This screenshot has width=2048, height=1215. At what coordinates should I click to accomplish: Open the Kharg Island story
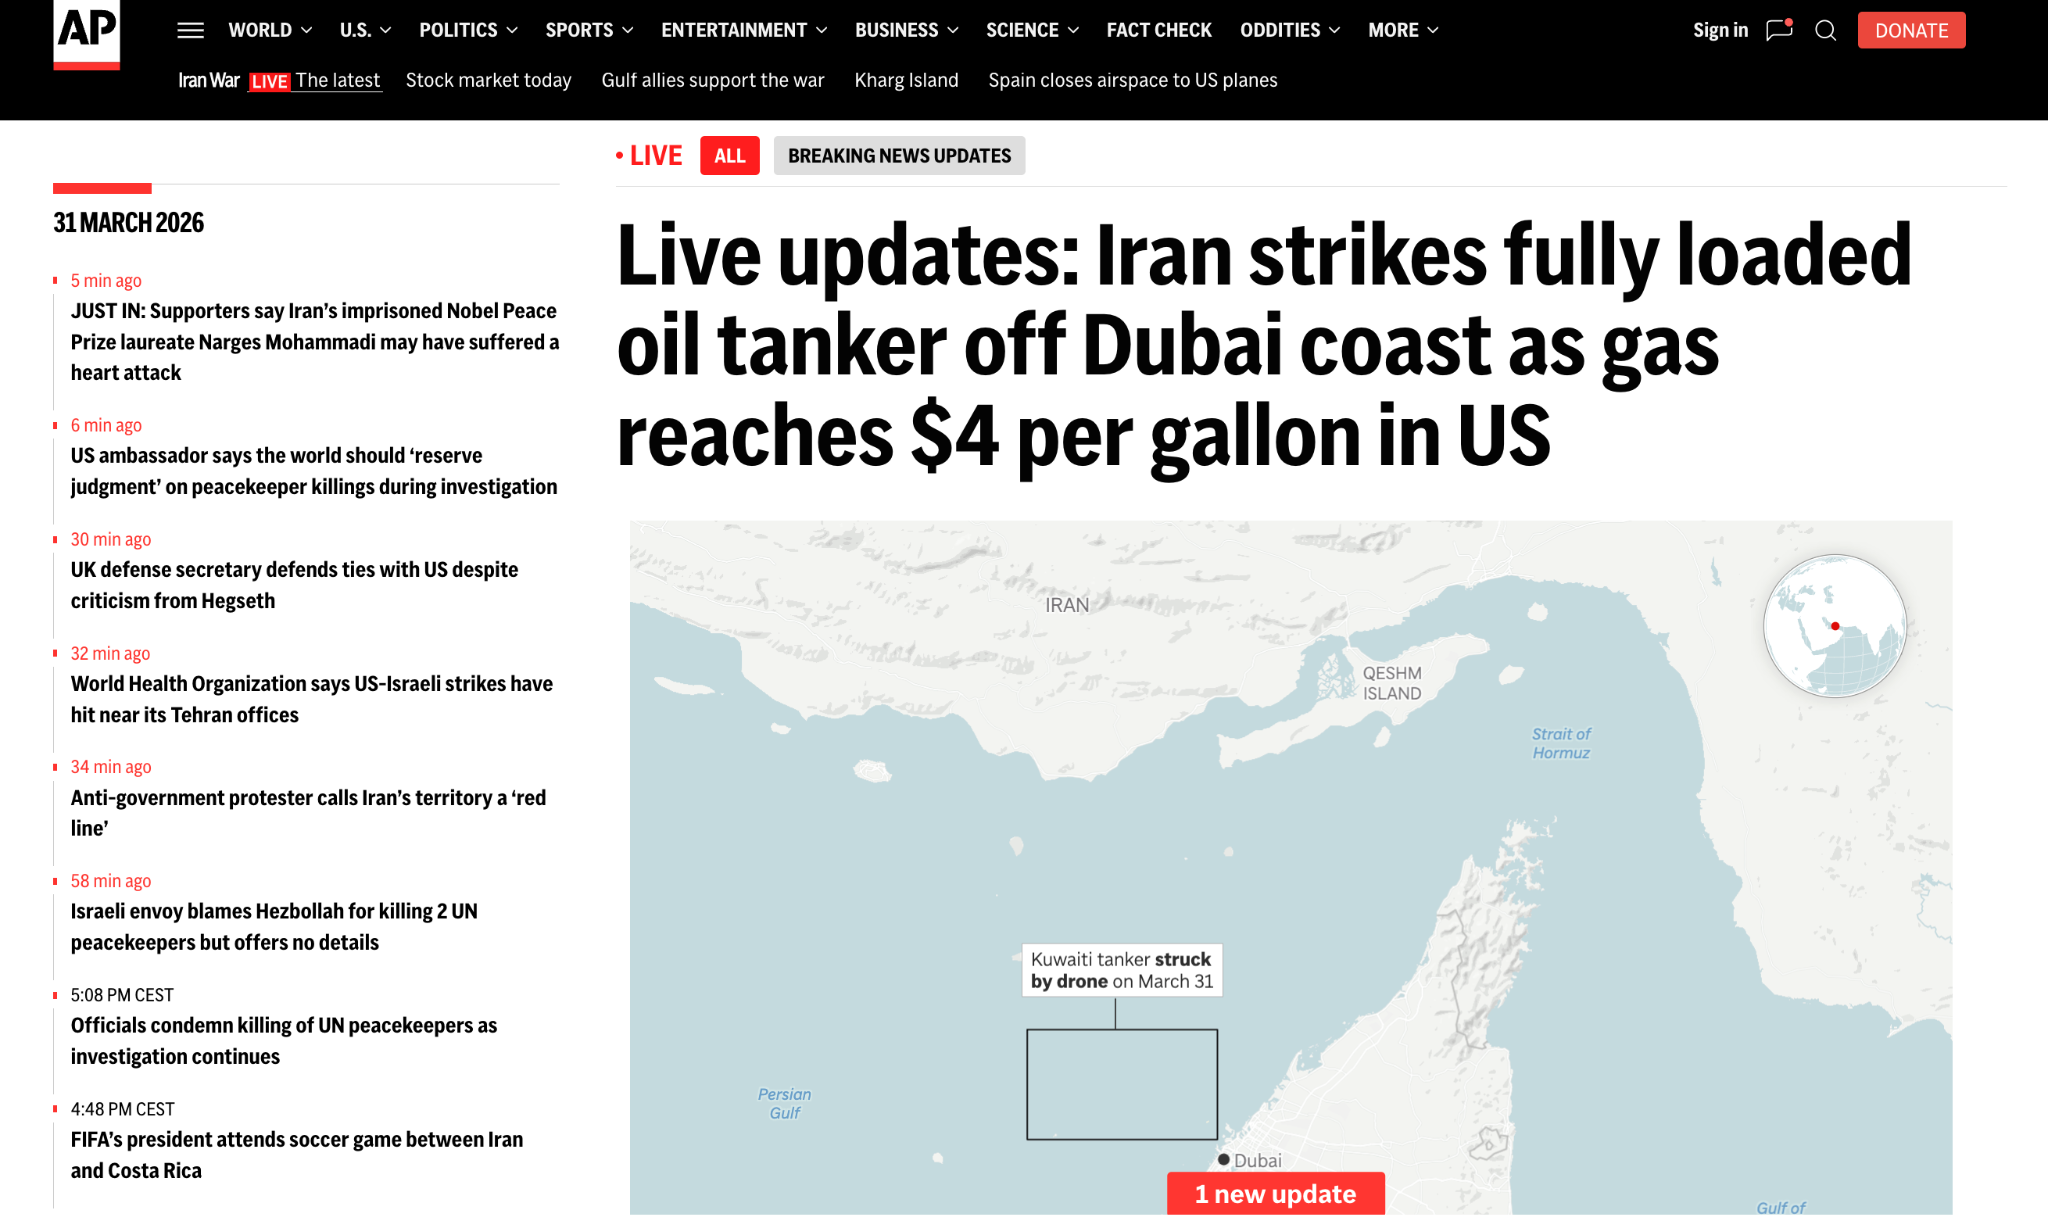tap(906, 80)
